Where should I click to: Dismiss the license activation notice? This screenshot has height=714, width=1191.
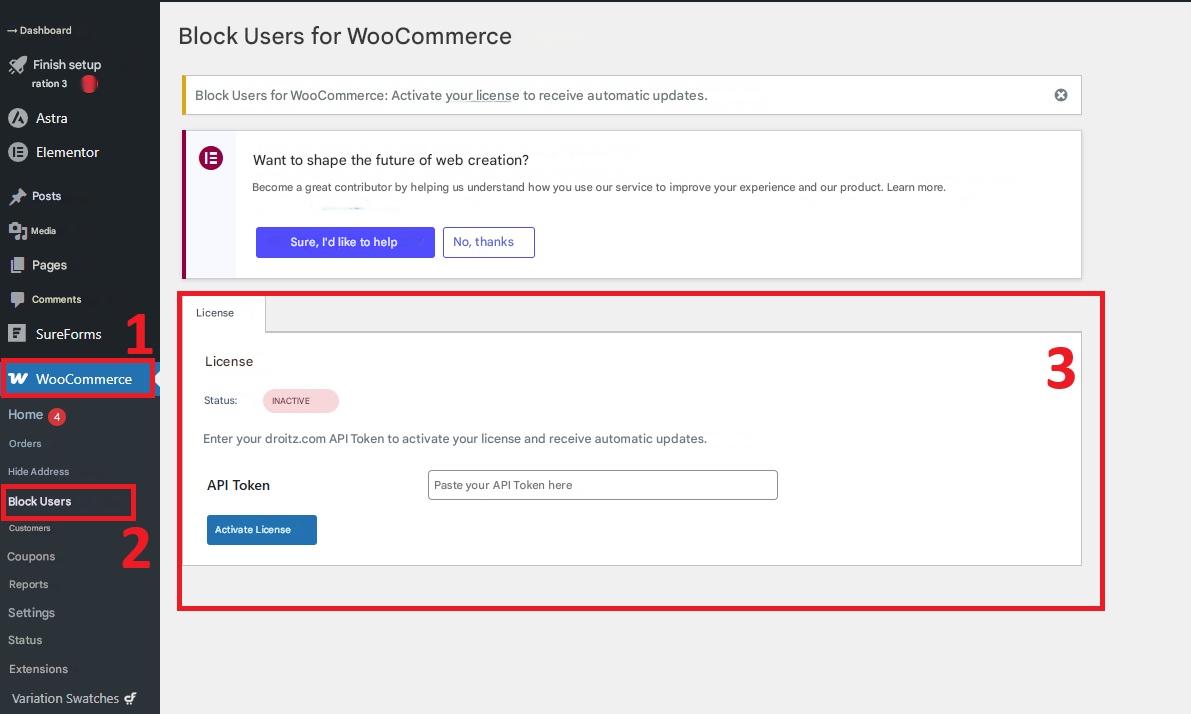click(x=1061, y=95)
